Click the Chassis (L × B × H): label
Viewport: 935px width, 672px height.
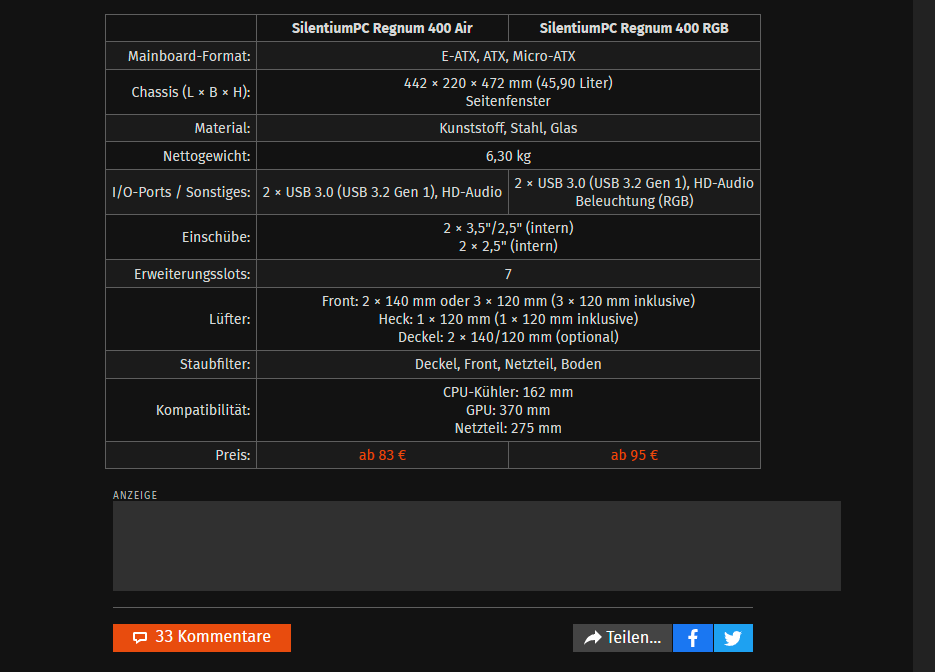click(191, 92)
